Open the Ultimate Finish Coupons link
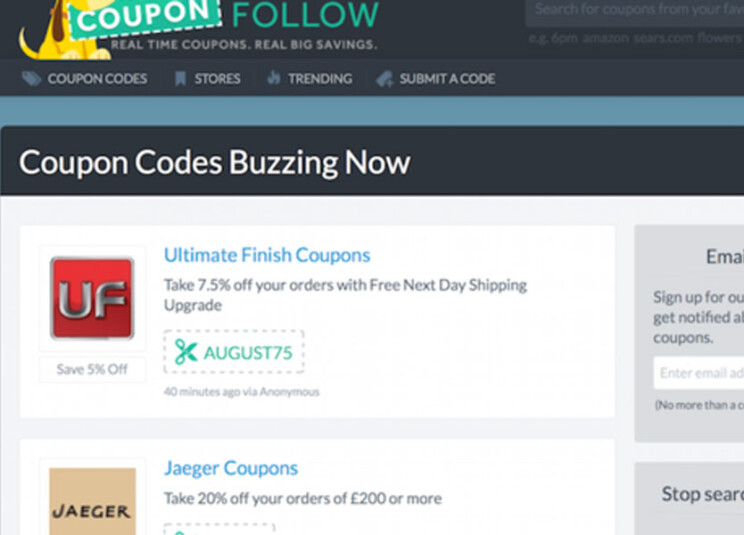 (267, 255)
